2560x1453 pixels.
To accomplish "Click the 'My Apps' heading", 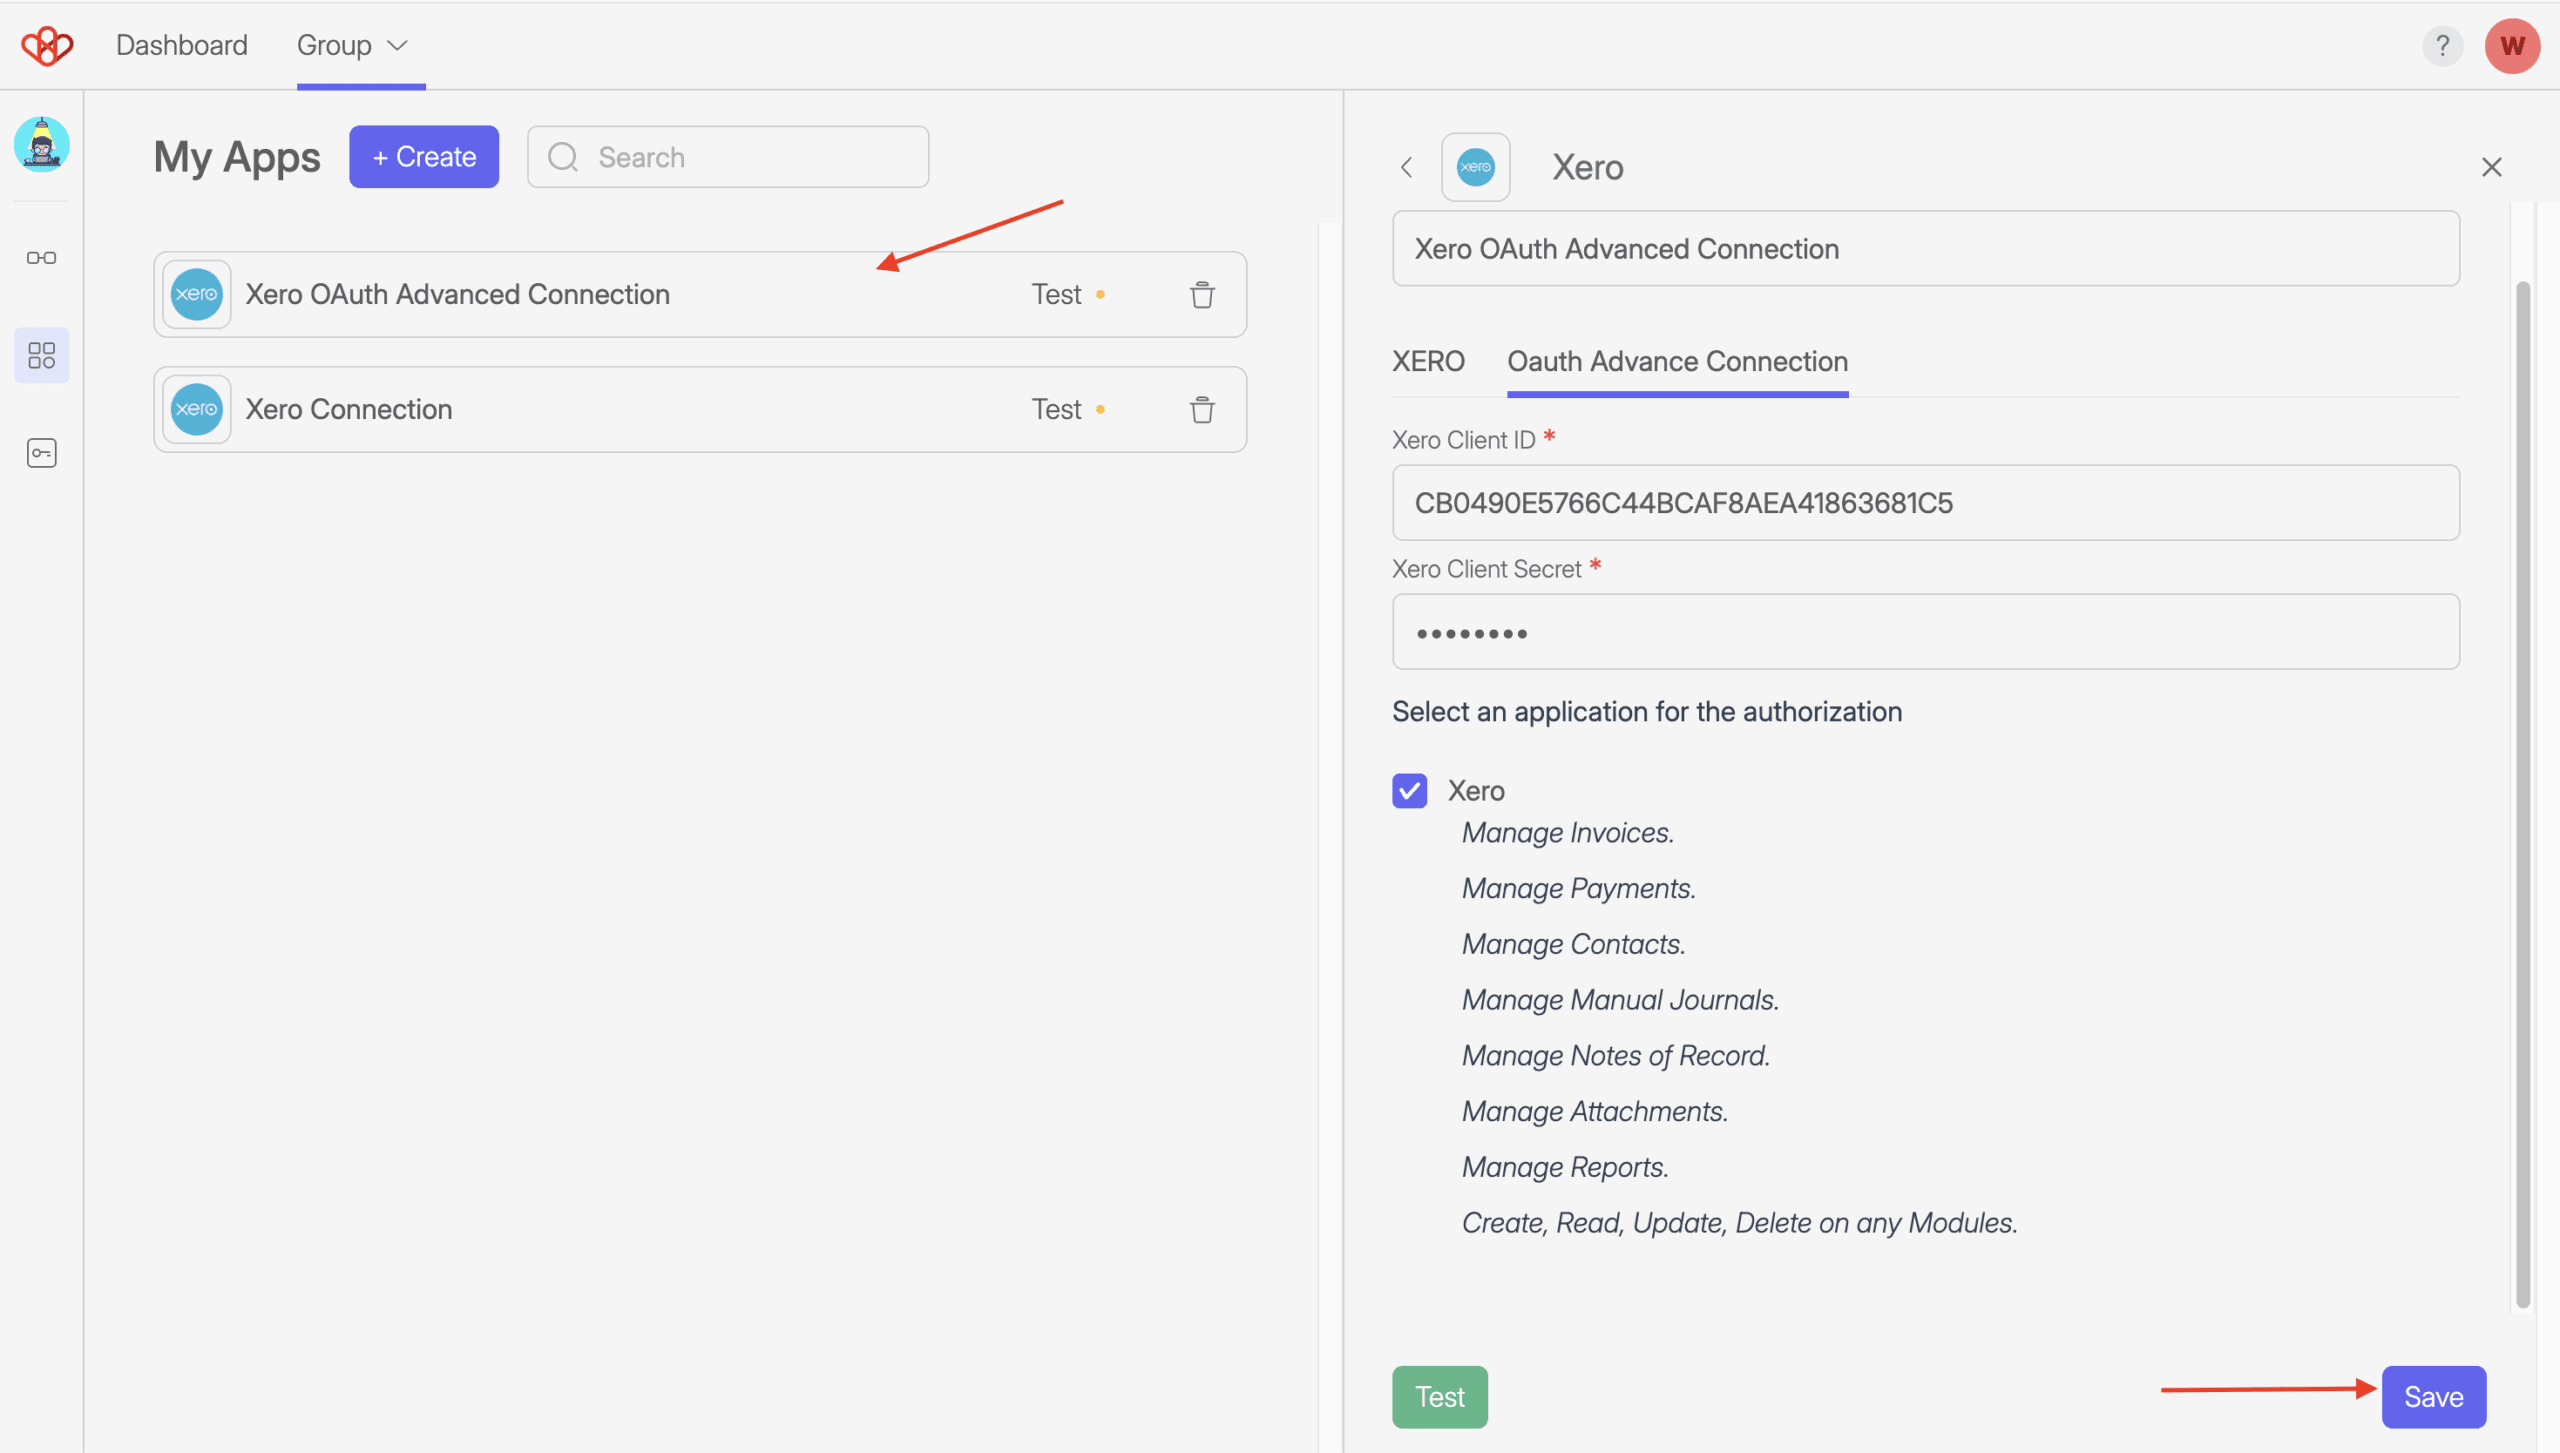I will (x=237, y=157).
